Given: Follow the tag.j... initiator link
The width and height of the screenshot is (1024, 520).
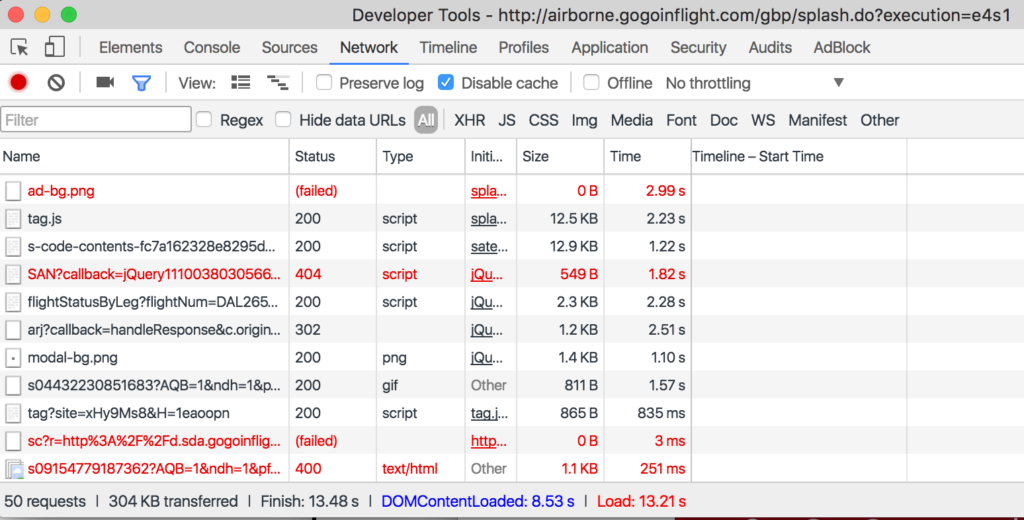Looking at the screenshot, I should (489, 414).
